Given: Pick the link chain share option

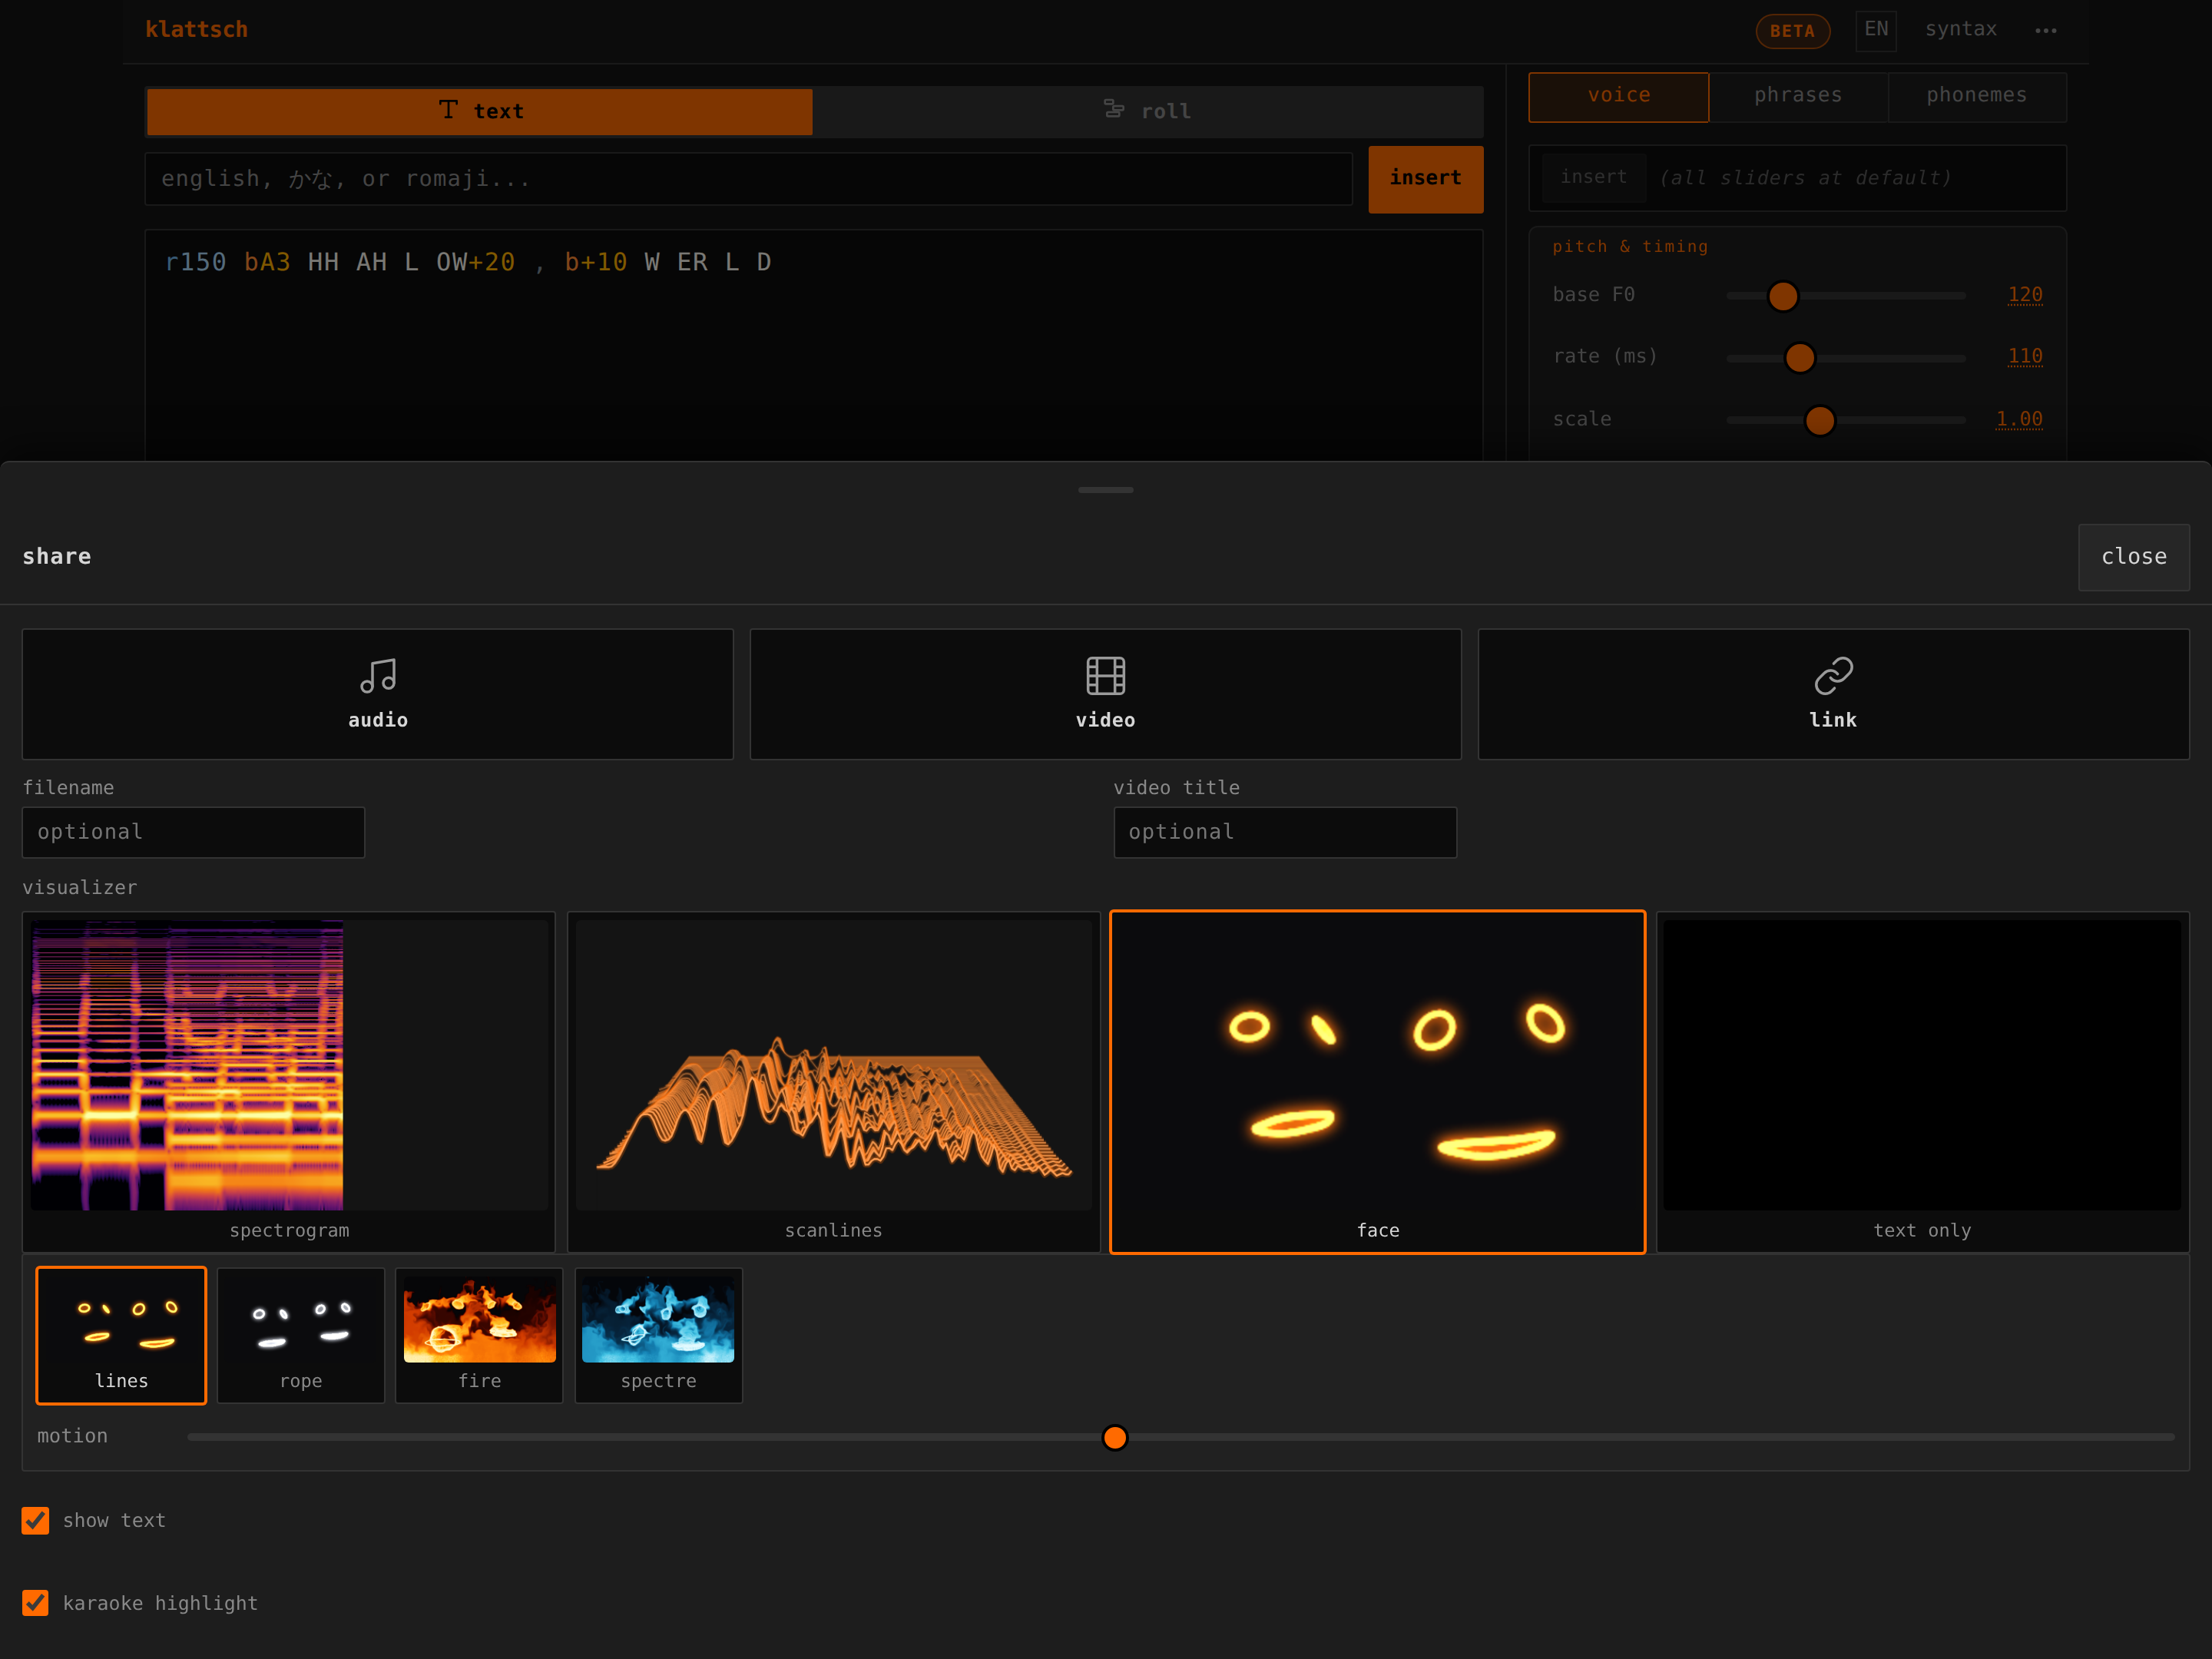Looking at the screenshot, I should click(x=1833, y=694).
